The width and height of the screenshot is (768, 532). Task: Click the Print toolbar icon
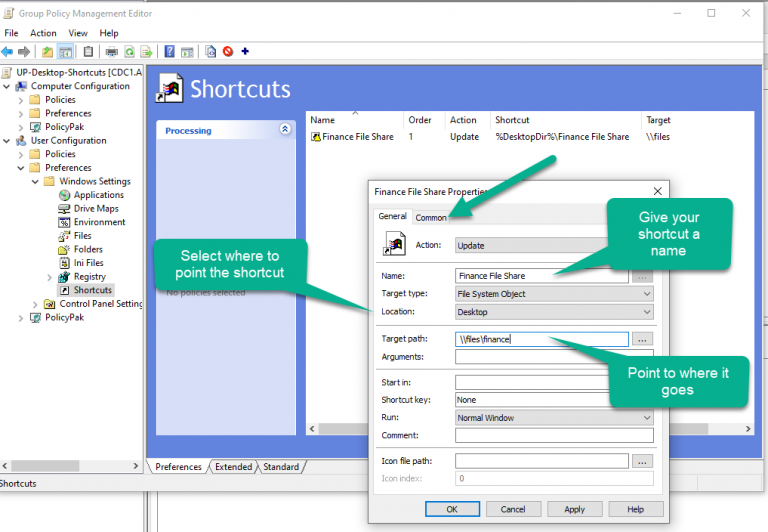tap(112, 51)
